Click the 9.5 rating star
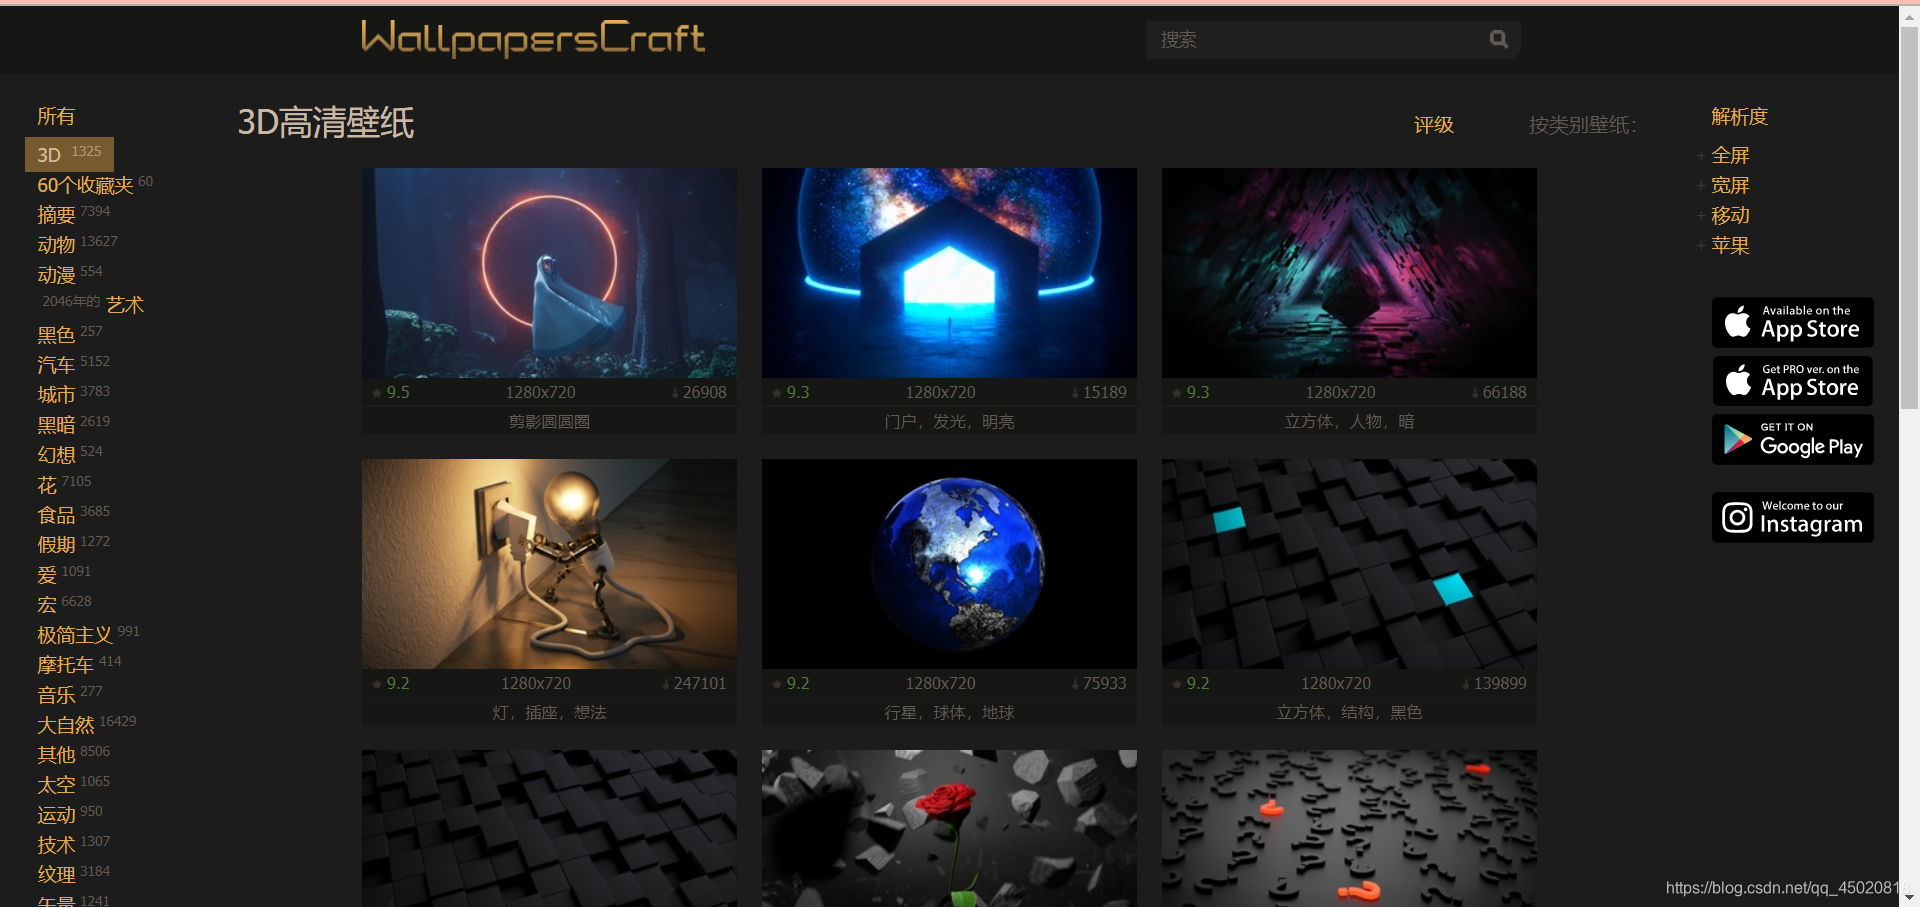 [x=377, y=393]
